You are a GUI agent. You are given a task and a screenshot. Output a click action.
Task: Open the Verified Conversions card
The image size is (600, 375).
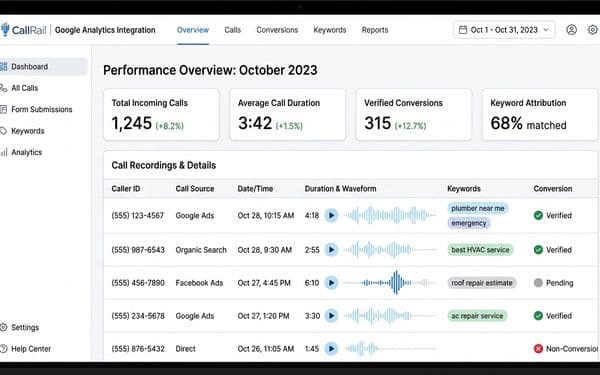(x=414, y=115)
